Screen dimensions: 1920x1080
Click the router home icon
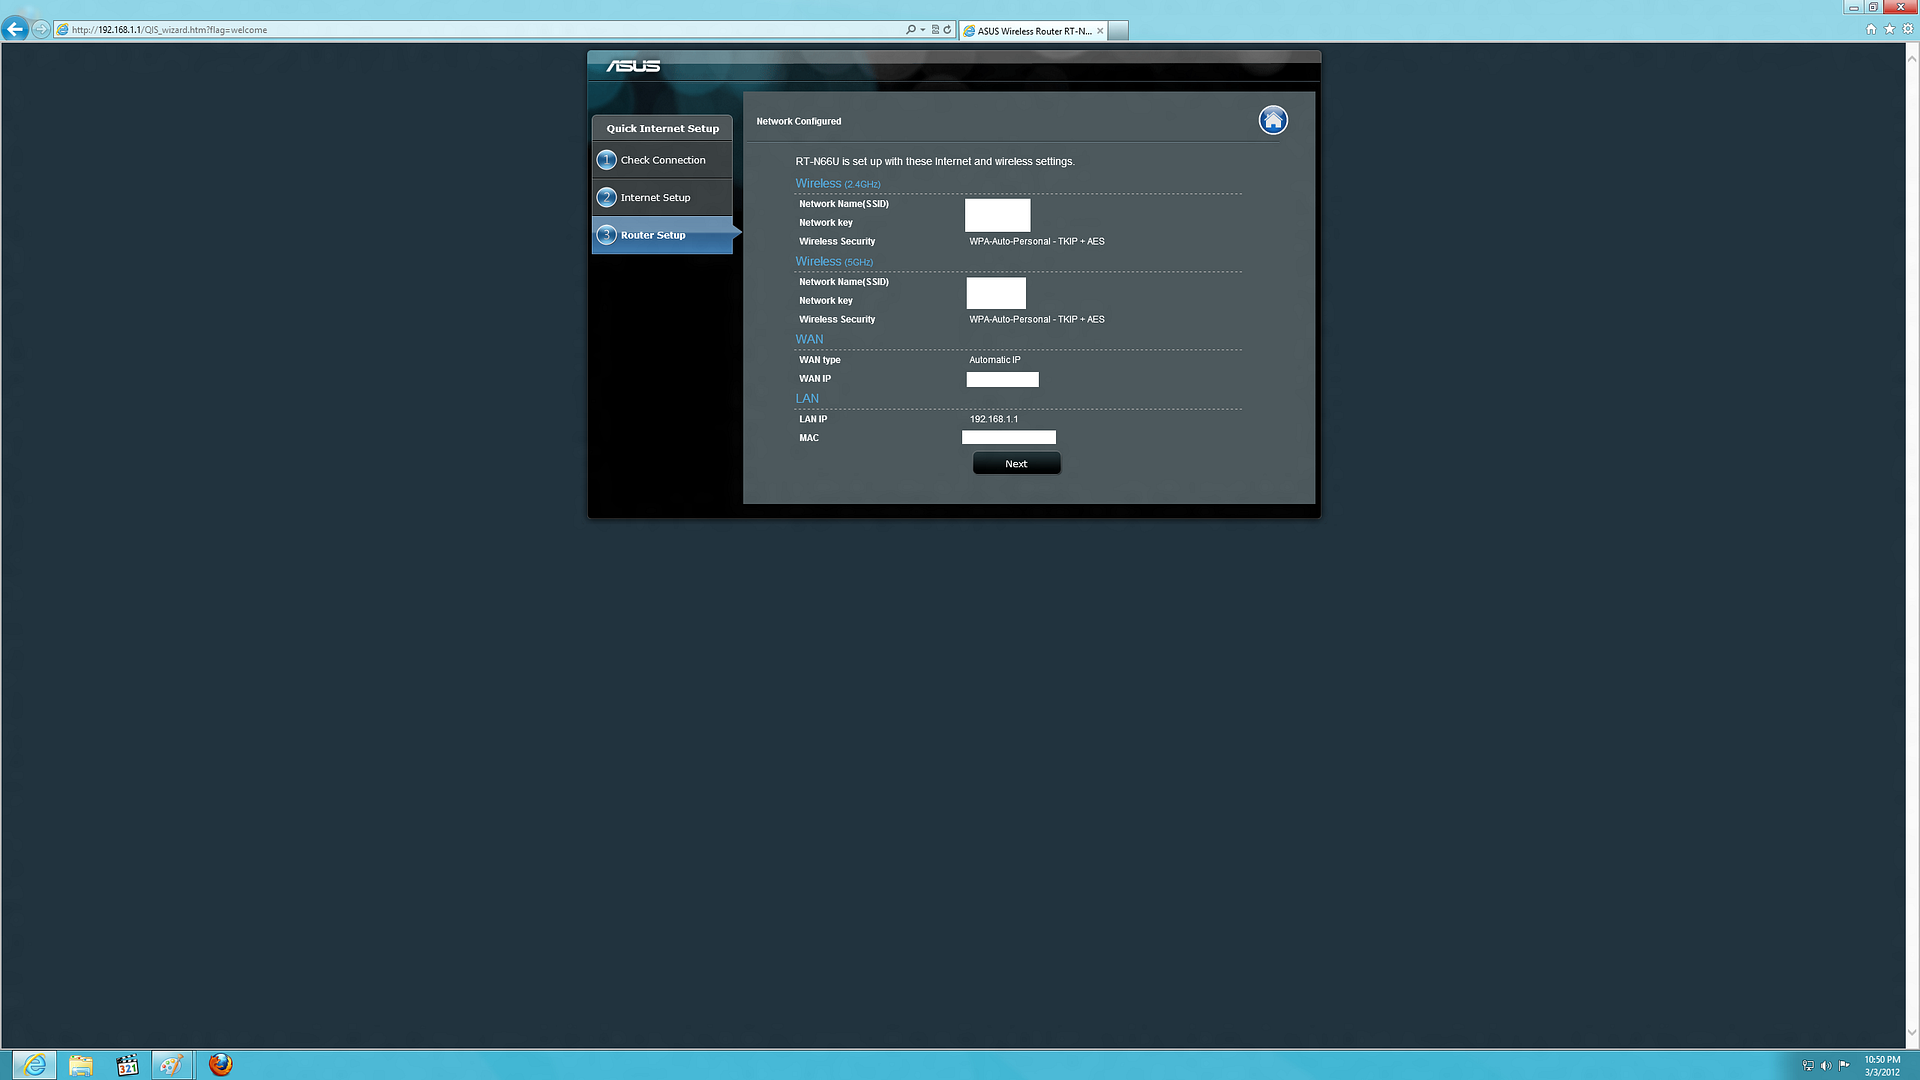pos(1272,121)
